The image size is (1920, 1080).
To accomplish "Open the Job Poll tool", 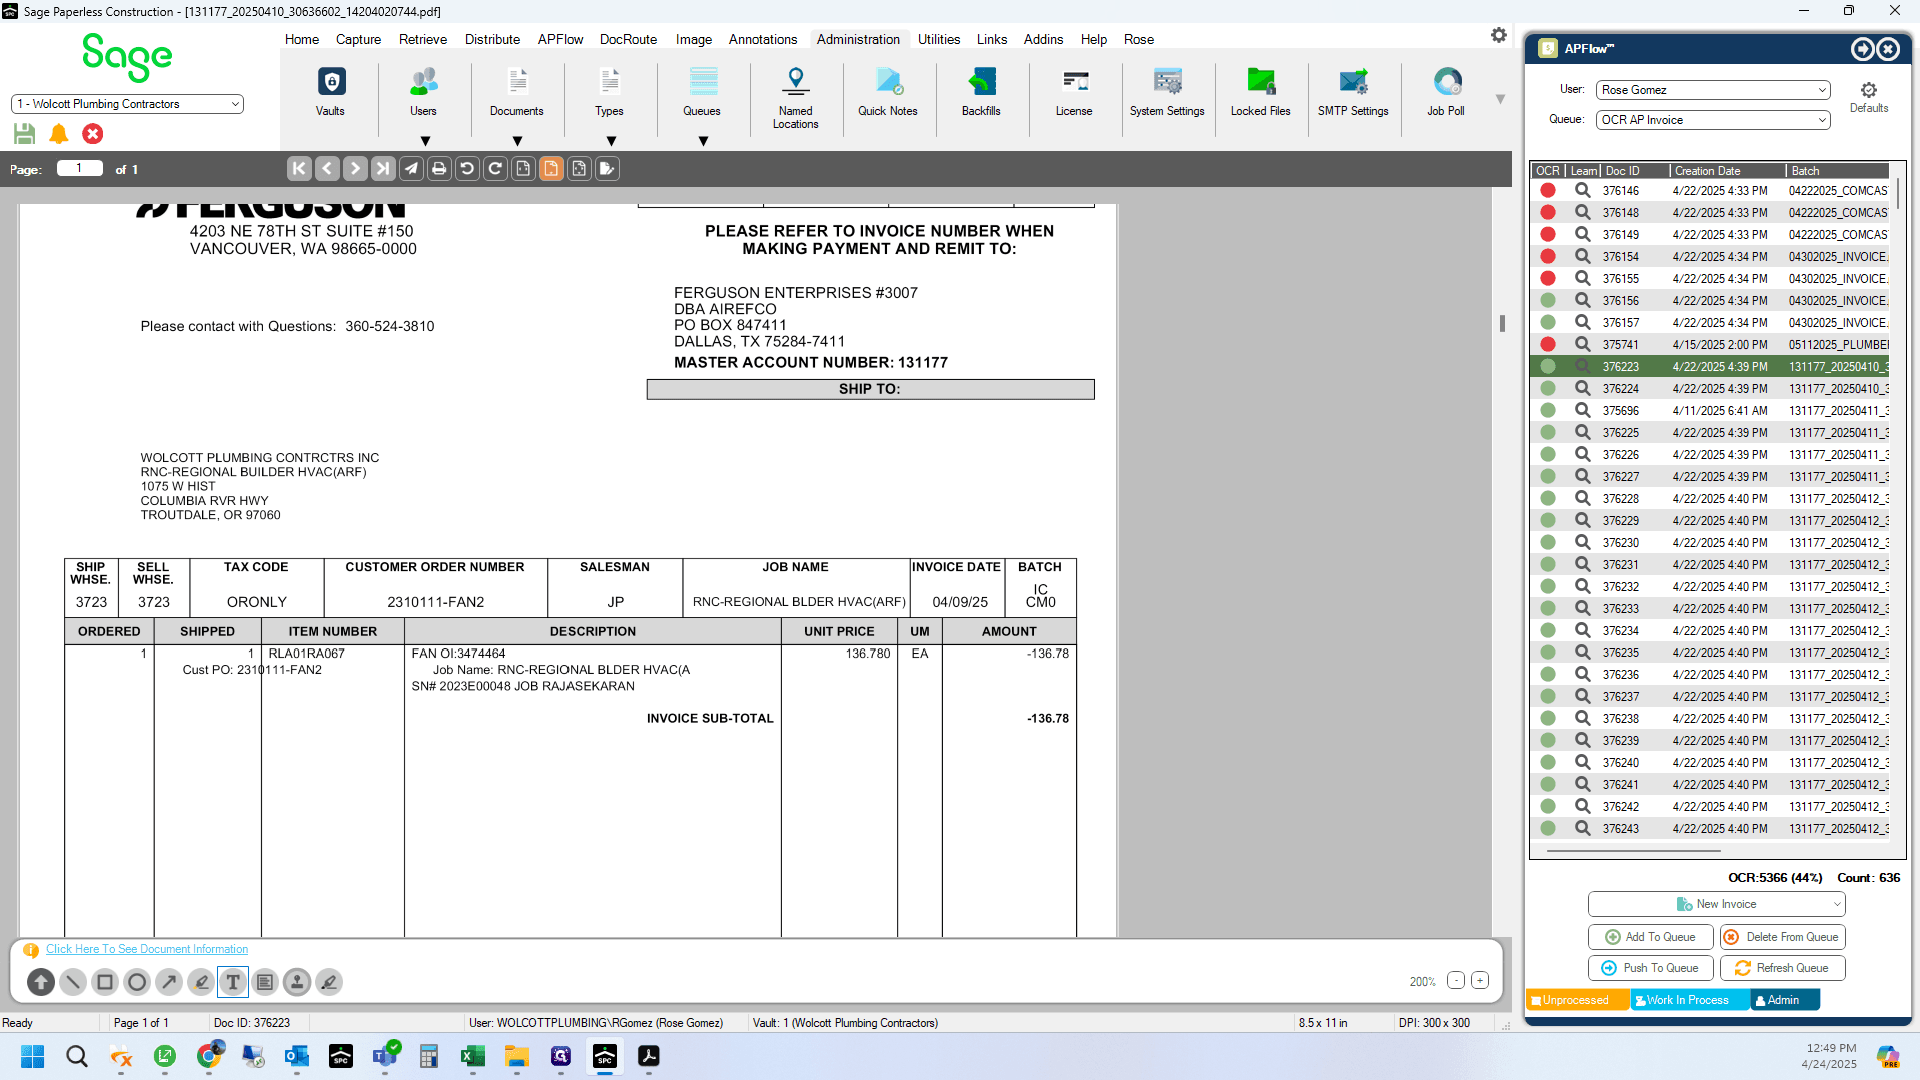I will coord(1446,92).
